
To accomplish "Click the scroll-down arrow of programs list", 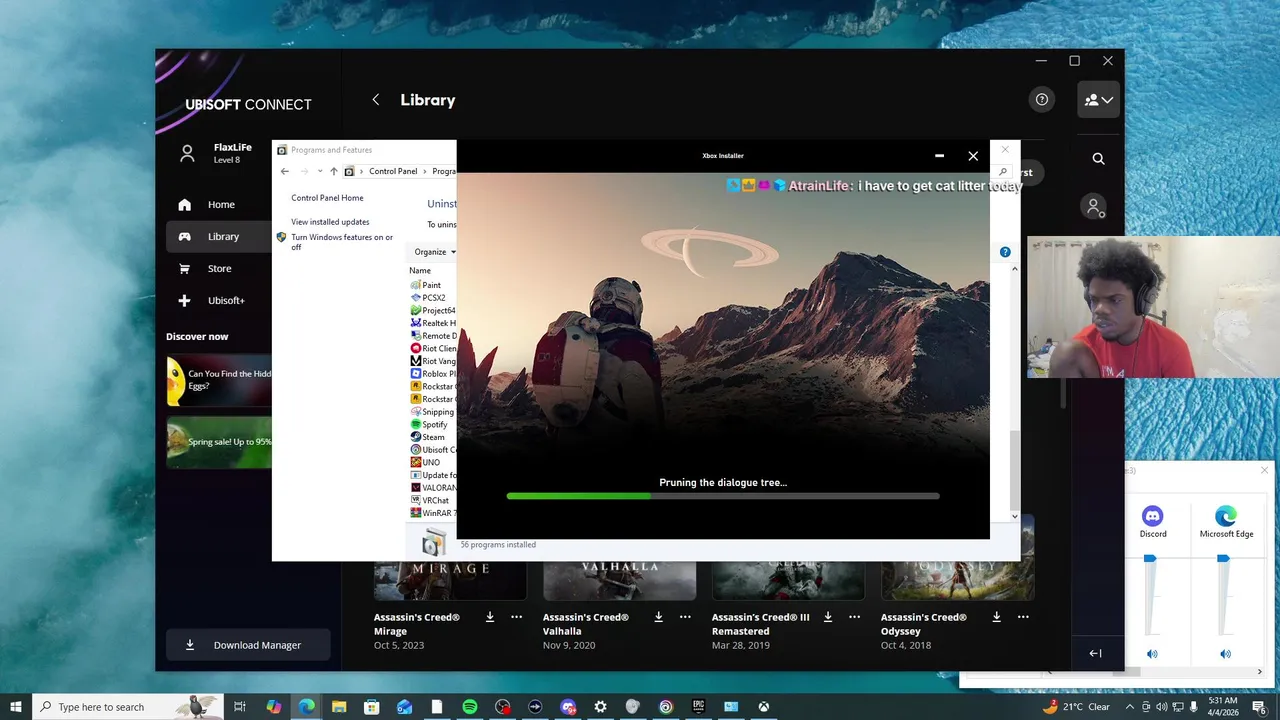I will click(x=1015, y=516).
